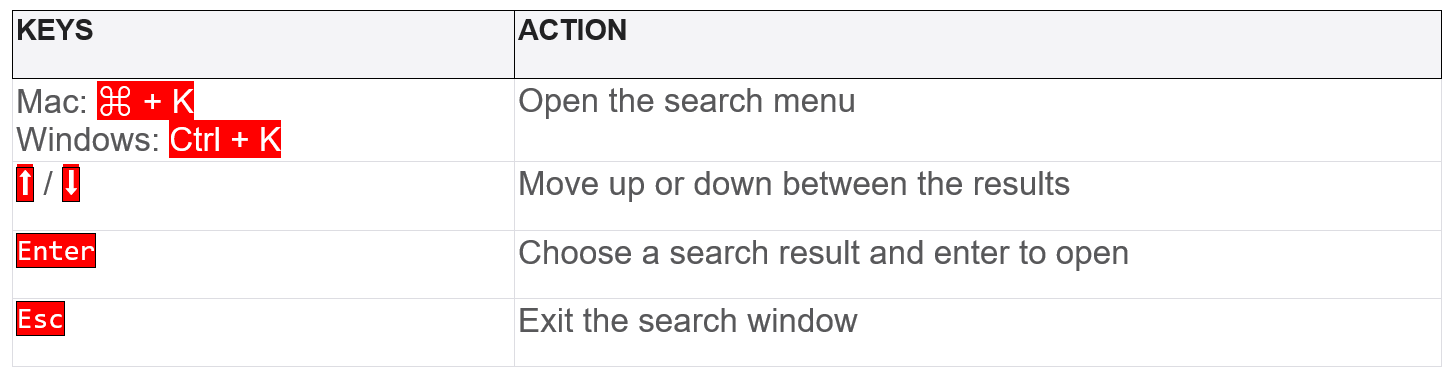The height and width of the screenshot is (375, 1452).
Task: Click the KEYS column header
Action: pos(55,30)
